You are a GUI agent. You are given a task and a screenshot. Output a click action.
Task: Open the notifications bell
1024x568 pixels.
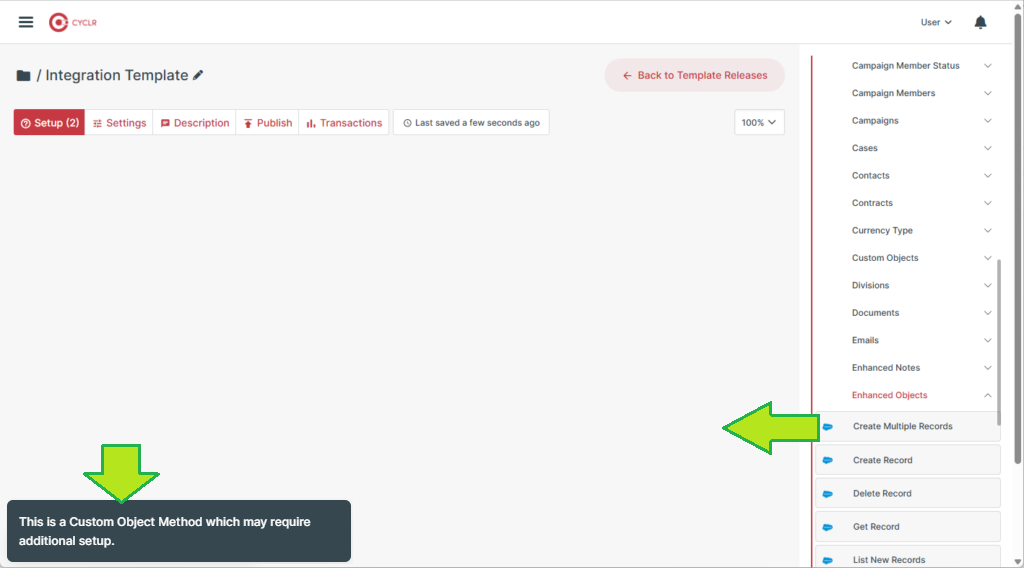point(980,22)
